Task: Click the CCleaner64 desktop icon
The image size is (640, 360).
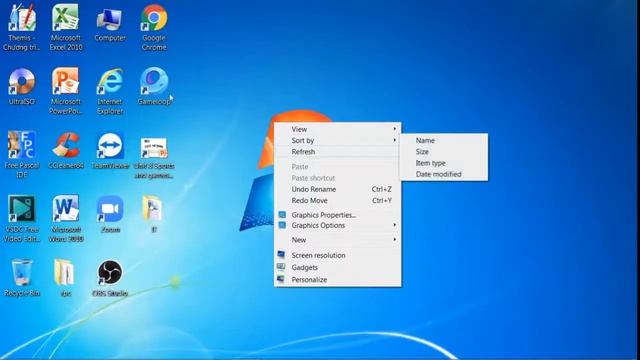Action: tap(66, 150)
